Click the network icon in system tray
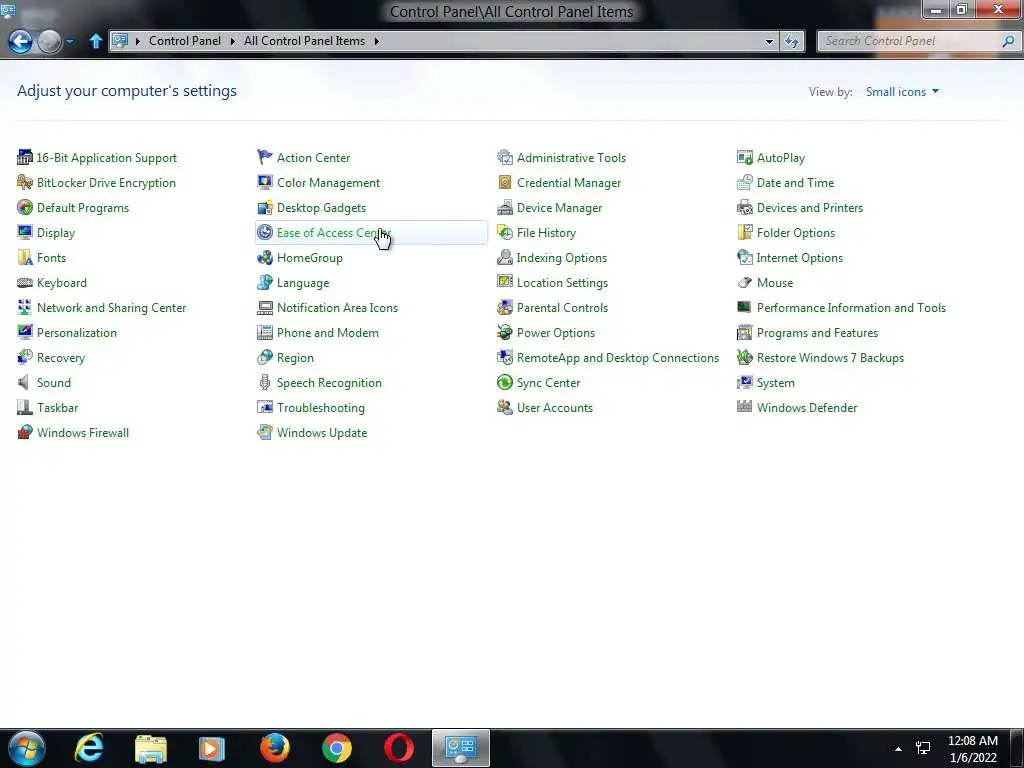Image resolution: width=1024 pixels, height=768 pixels. coord(923,748)
